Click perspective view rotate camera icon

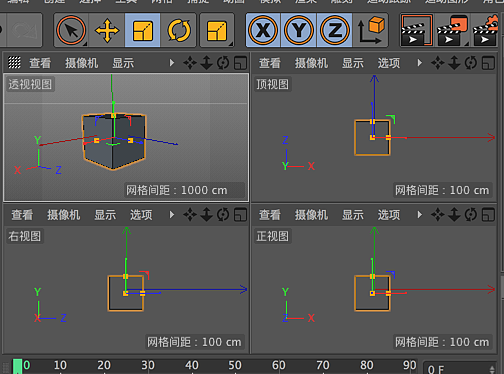coord(223,63)
